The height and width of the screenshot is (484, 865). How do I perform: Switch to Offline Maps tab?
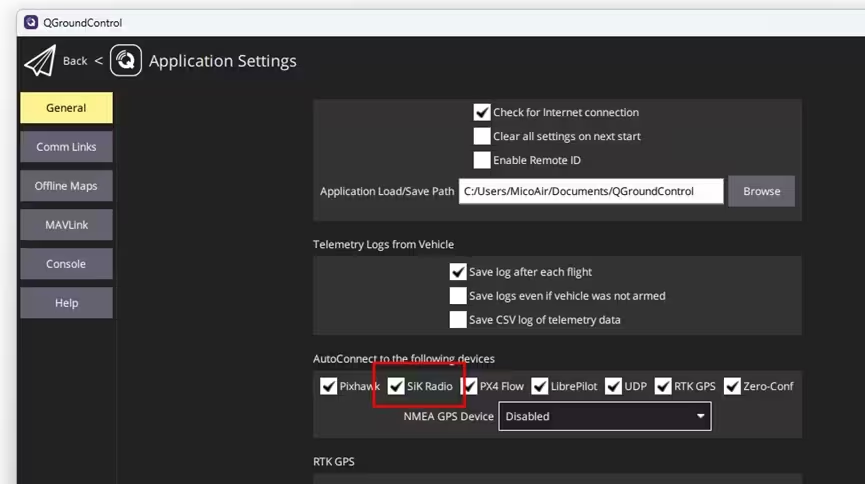click(66, 186)
